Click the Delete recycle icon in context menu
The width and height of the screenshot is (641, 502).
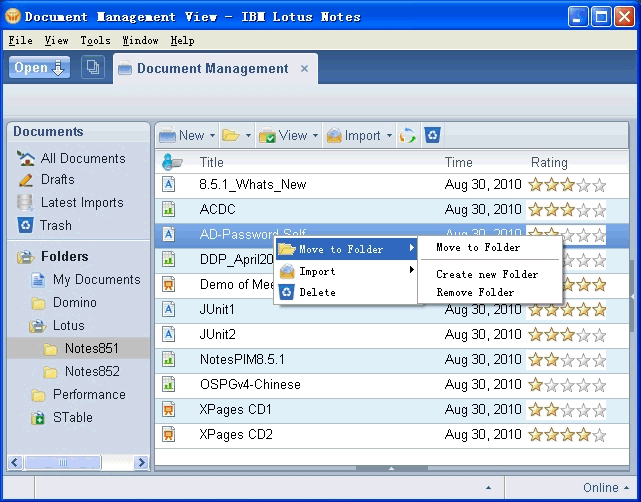tap(287, 292)
